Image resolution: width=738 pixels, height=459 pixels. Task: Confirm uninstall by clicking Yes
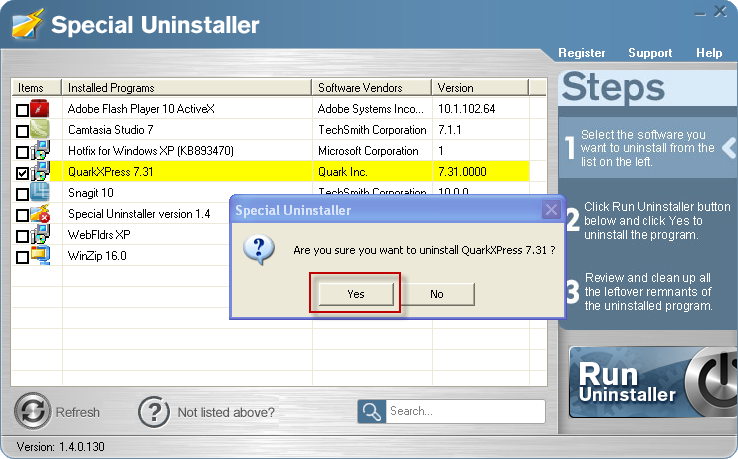click(356, 294)
